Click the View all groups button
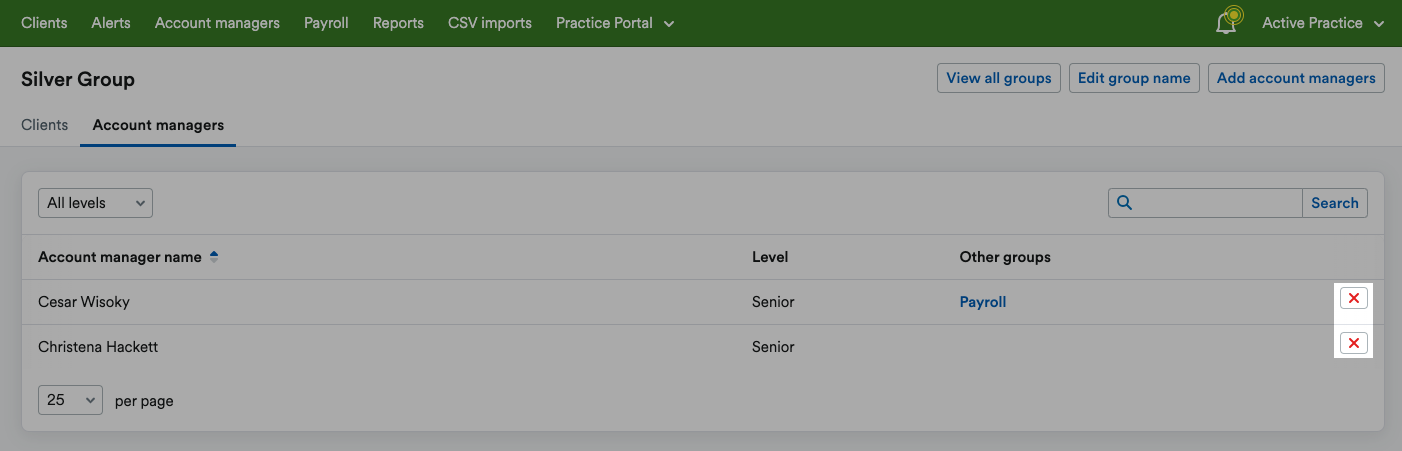 999,78
